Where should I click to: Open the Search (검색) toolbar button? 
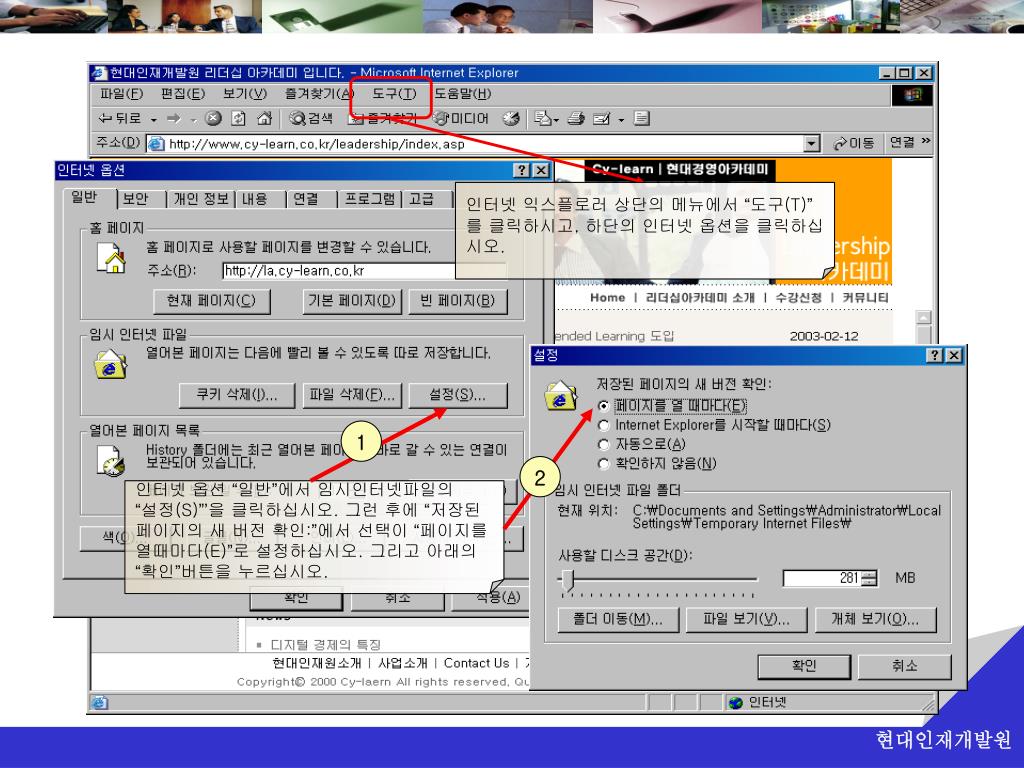click(x=312, y=118)
